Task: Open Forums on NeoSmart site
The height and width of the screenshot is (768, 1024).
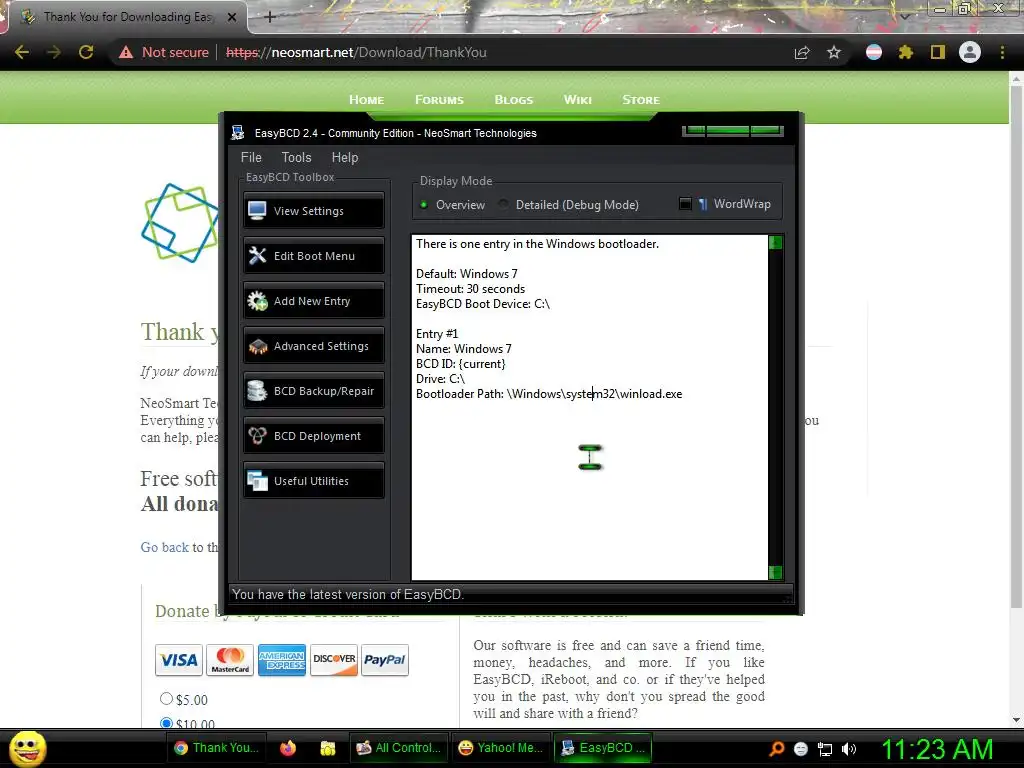Action: 439,100
